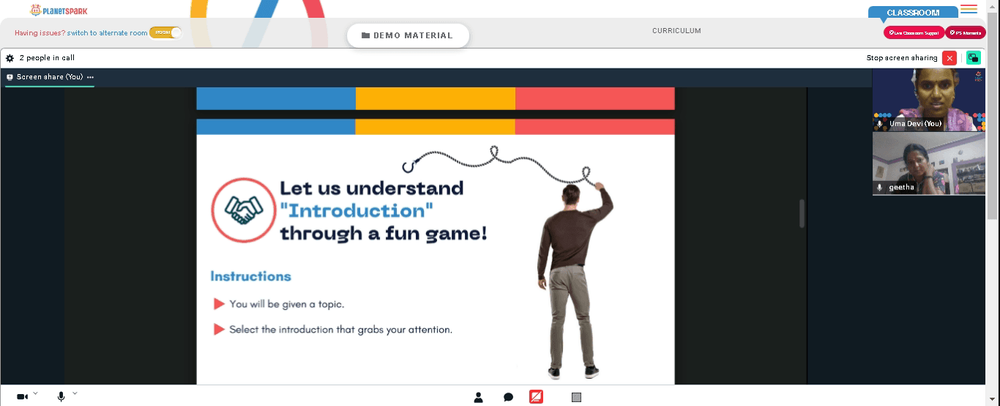Click the man drawing image on slide

pyautogui.click(x=575, y=280)
